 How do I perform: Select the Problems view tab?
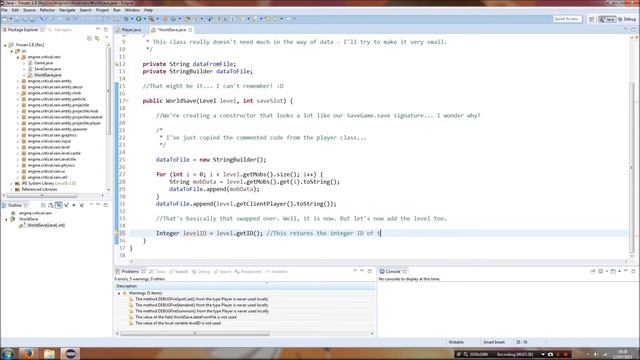(x=130, y=272)
